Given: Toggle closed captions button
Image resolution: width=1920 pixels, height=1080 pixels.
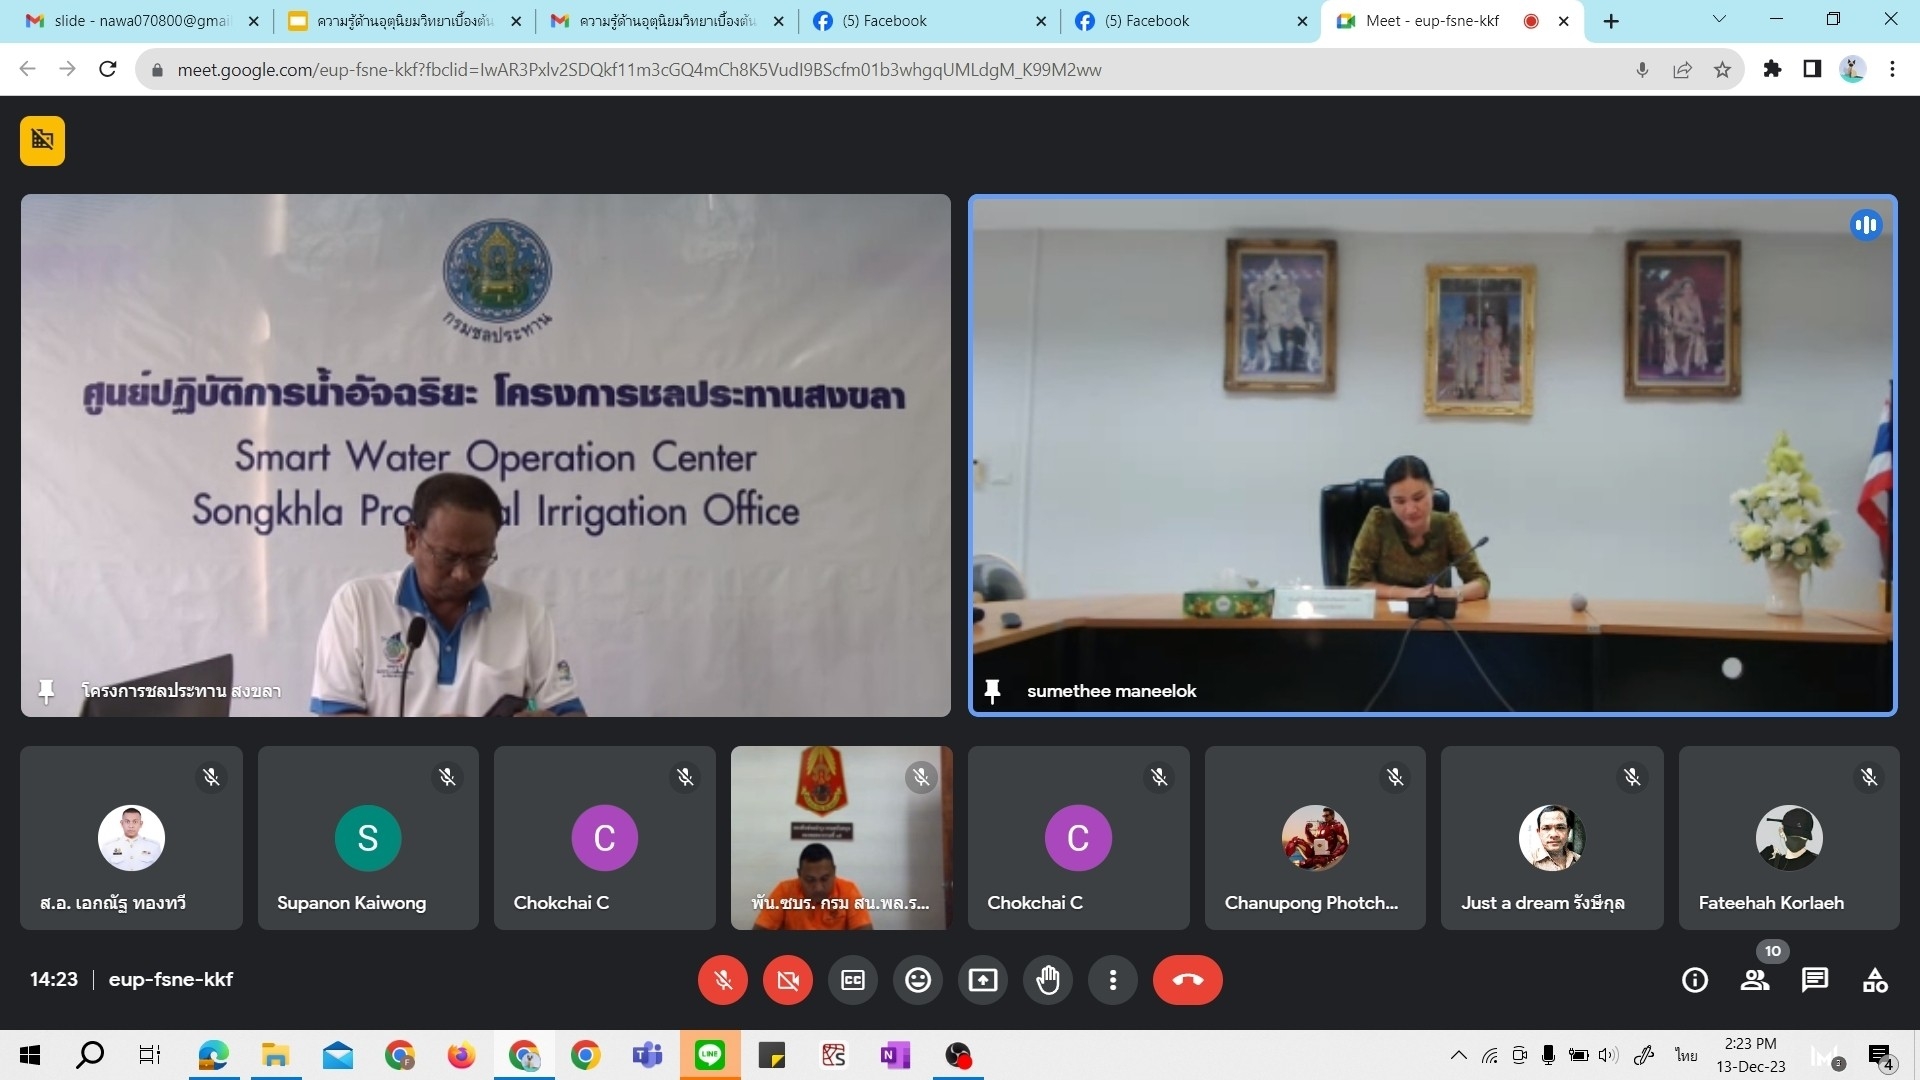Looking at the screenshot, I should click(853, 980).
